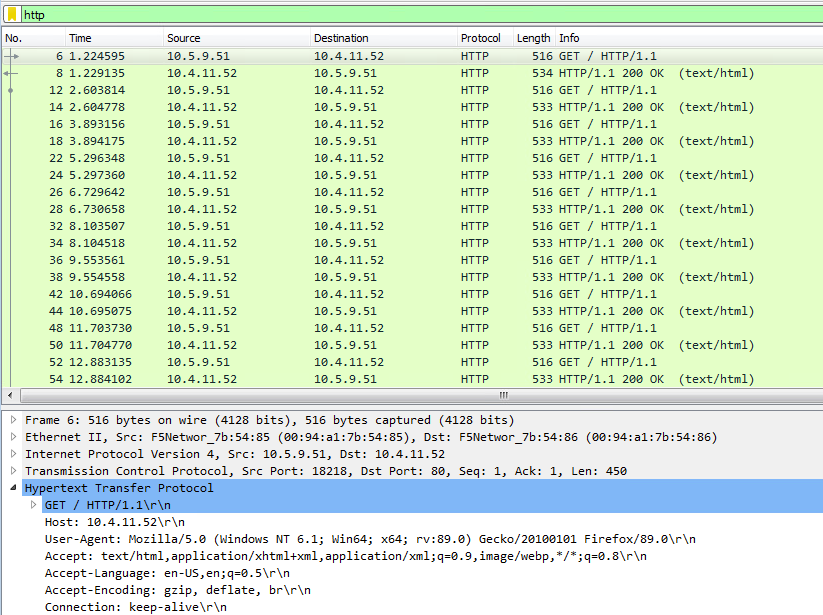Select the Accept-Language header line
Image resolution: width=823 pixels, height=615 pixels.
[167, 573]
